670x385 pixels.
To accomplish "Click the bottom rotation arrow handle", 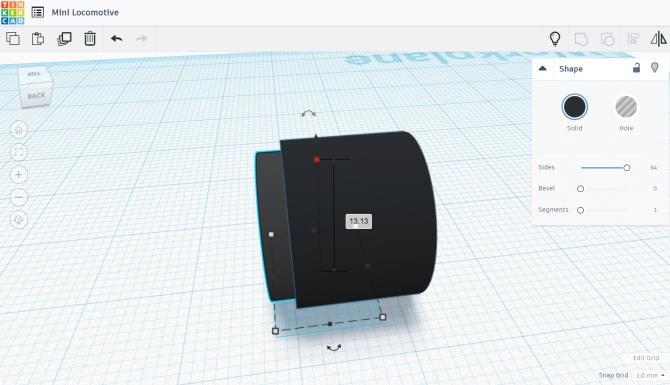I will pyautogui.click(x=334, y=348).
